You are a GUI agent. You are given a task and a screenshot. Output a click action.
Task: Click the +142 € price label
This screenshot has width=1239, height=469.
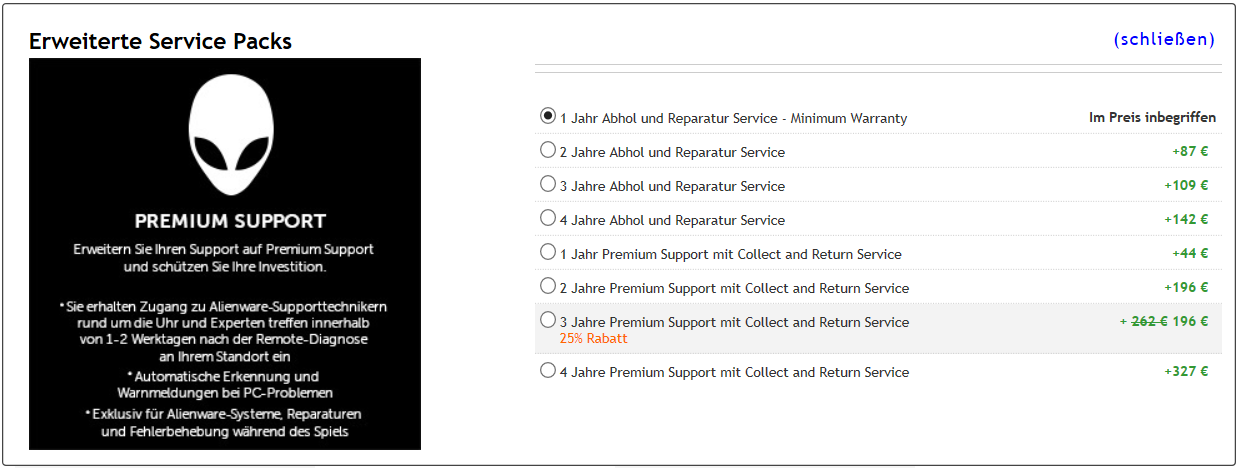coord(1186,220)
